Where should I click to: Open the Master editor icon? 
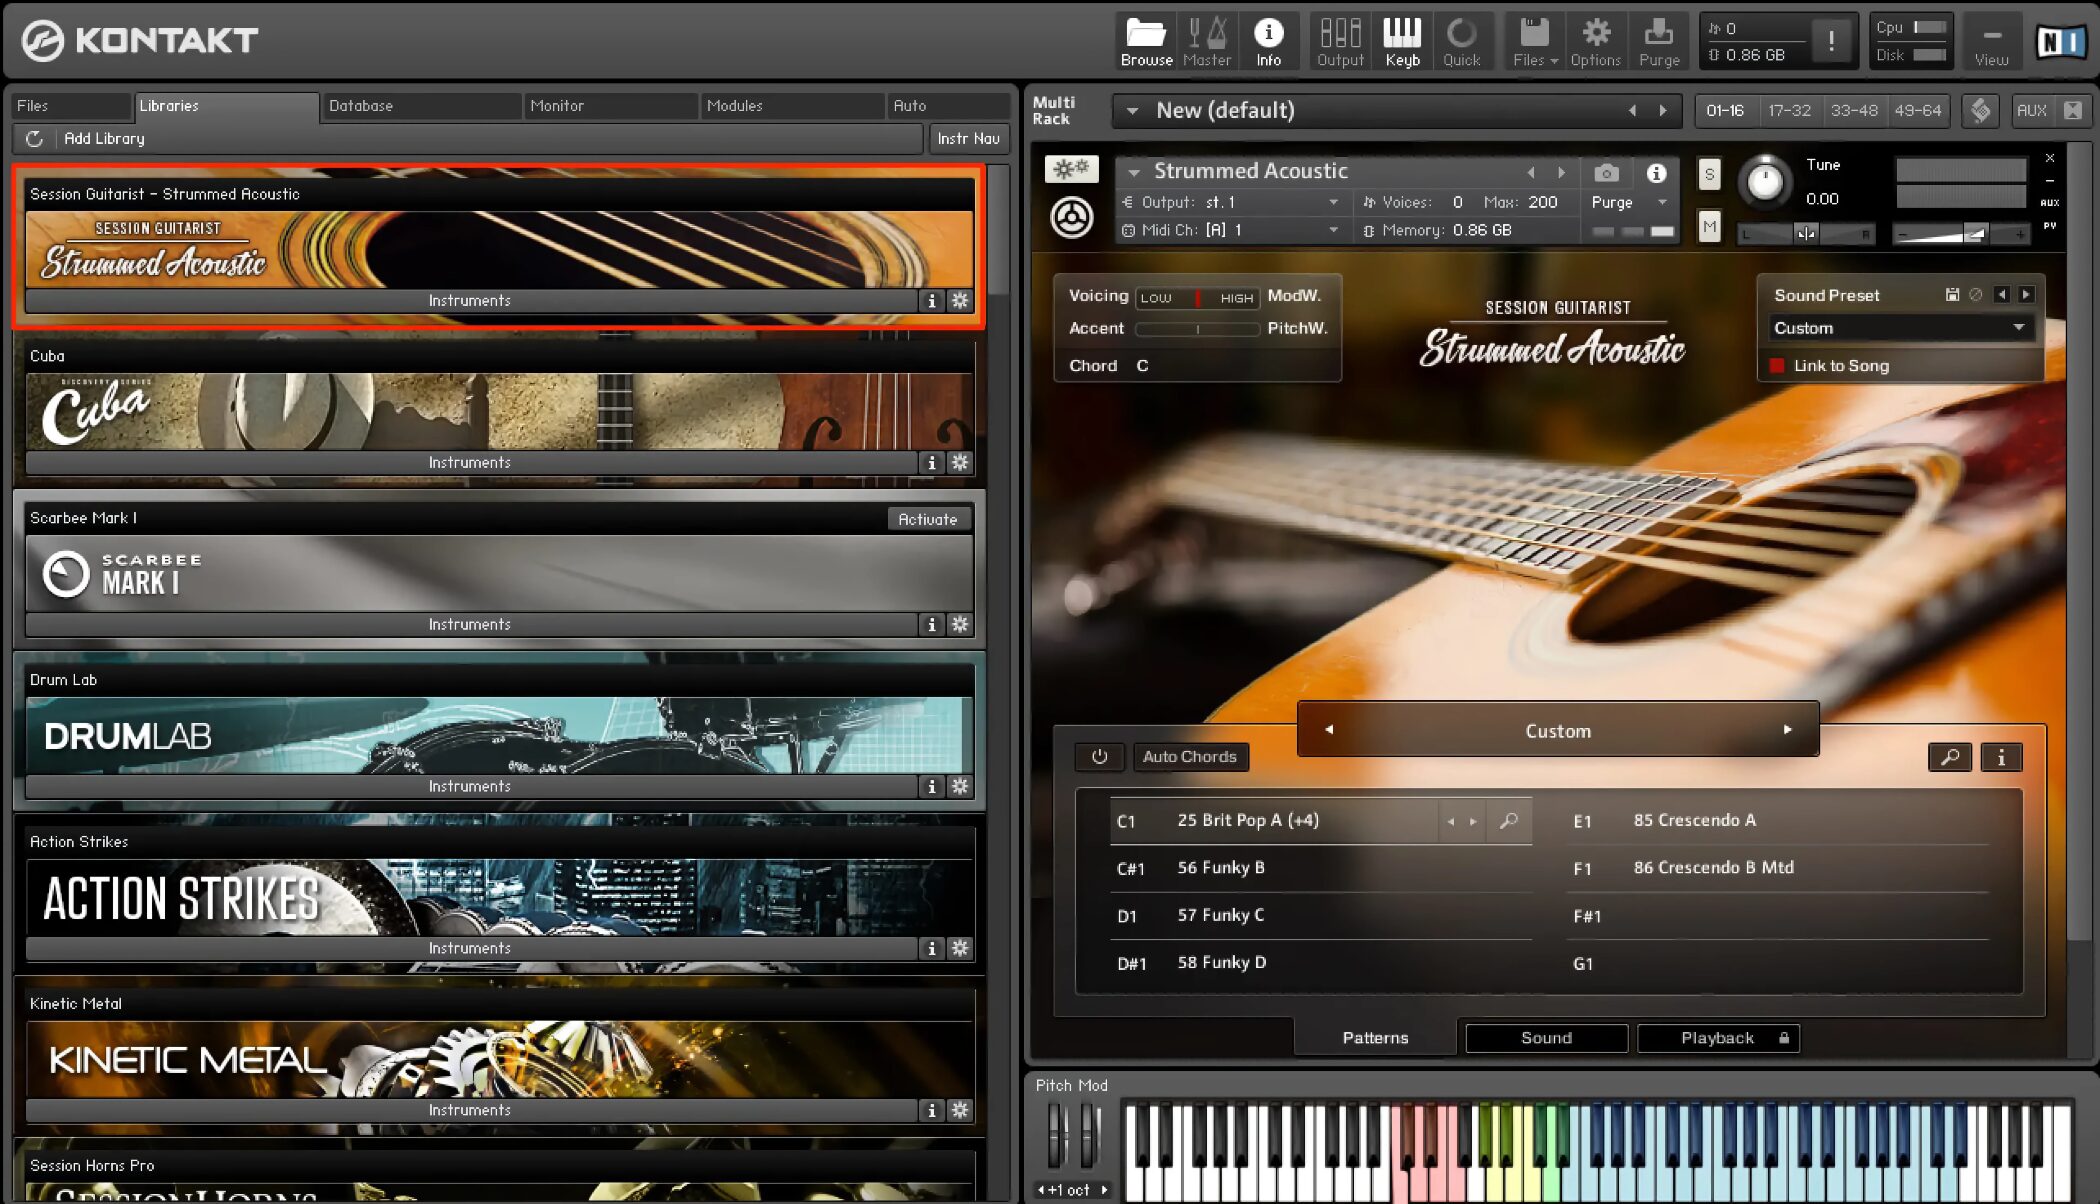click(1207, 41)
